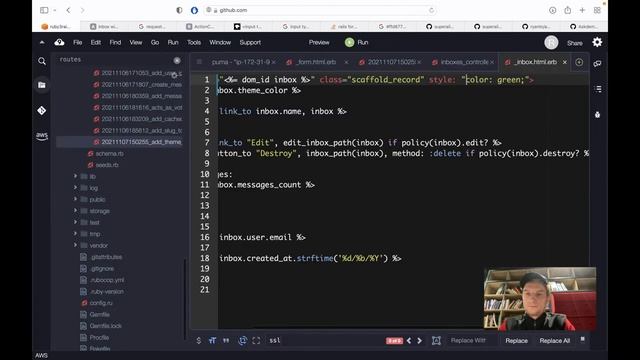This screenshot has height=360, width=640.
Task: Open the Window menu
Action: [x=220, y=42]
